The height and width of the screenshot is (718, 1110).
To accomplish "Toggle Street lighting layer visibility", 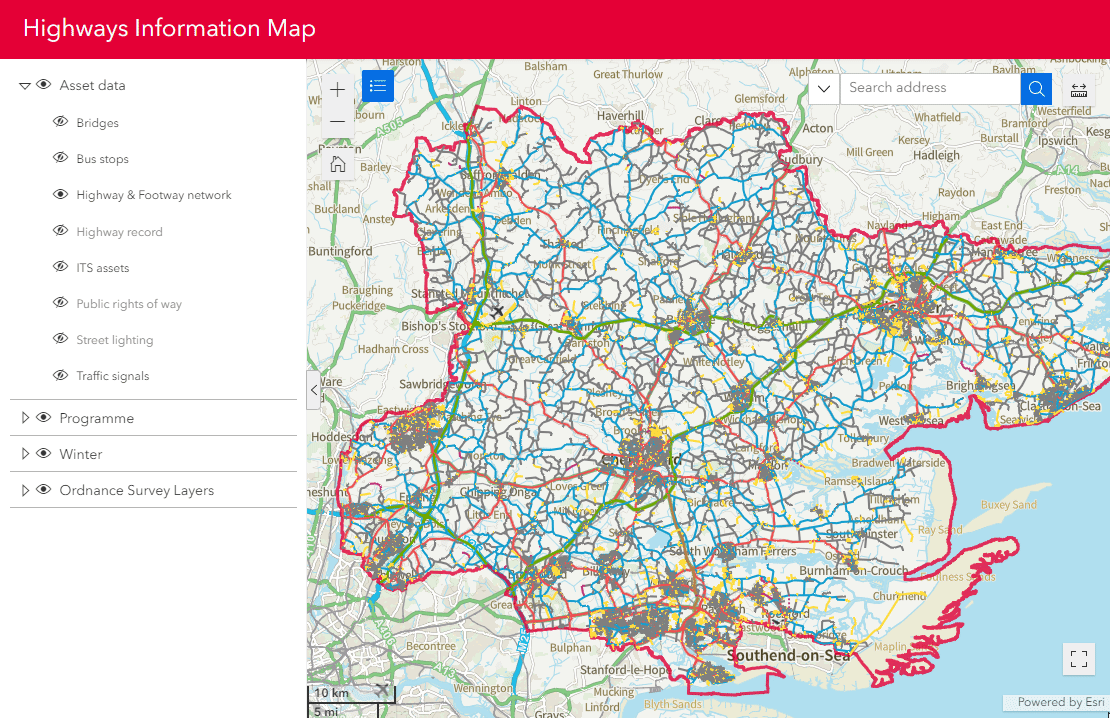I will tap(60, 340).
